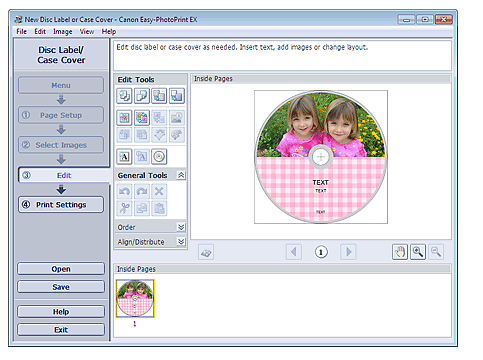Go to the next page arrow
The width and height of the screenshot is (483, 360).
tap(348, 252)
